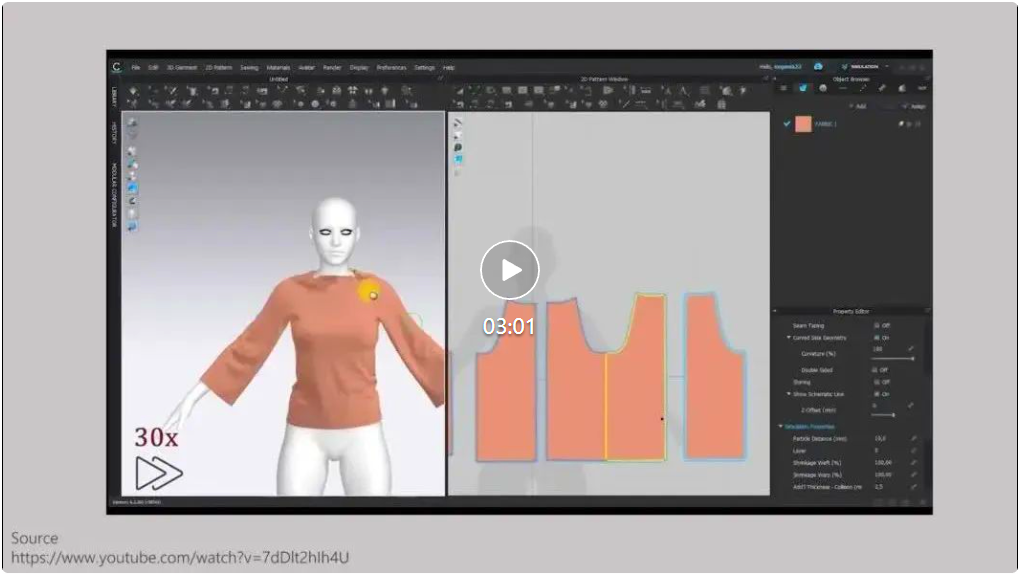Click the Add button in Object Browser
Viewport: 1021px width, 574px height.
pyautogui.click(x=858, y=106)
